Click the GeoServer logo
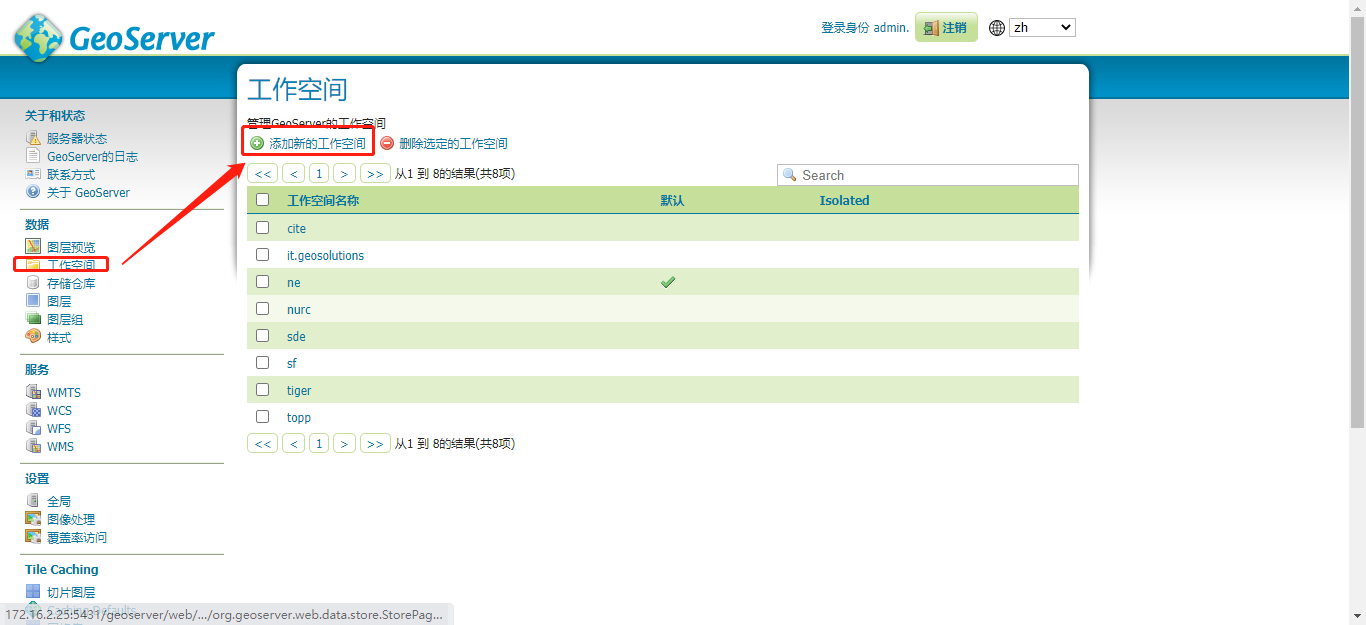The width and height of the screenshot is (1366, 625). [114, 37]
